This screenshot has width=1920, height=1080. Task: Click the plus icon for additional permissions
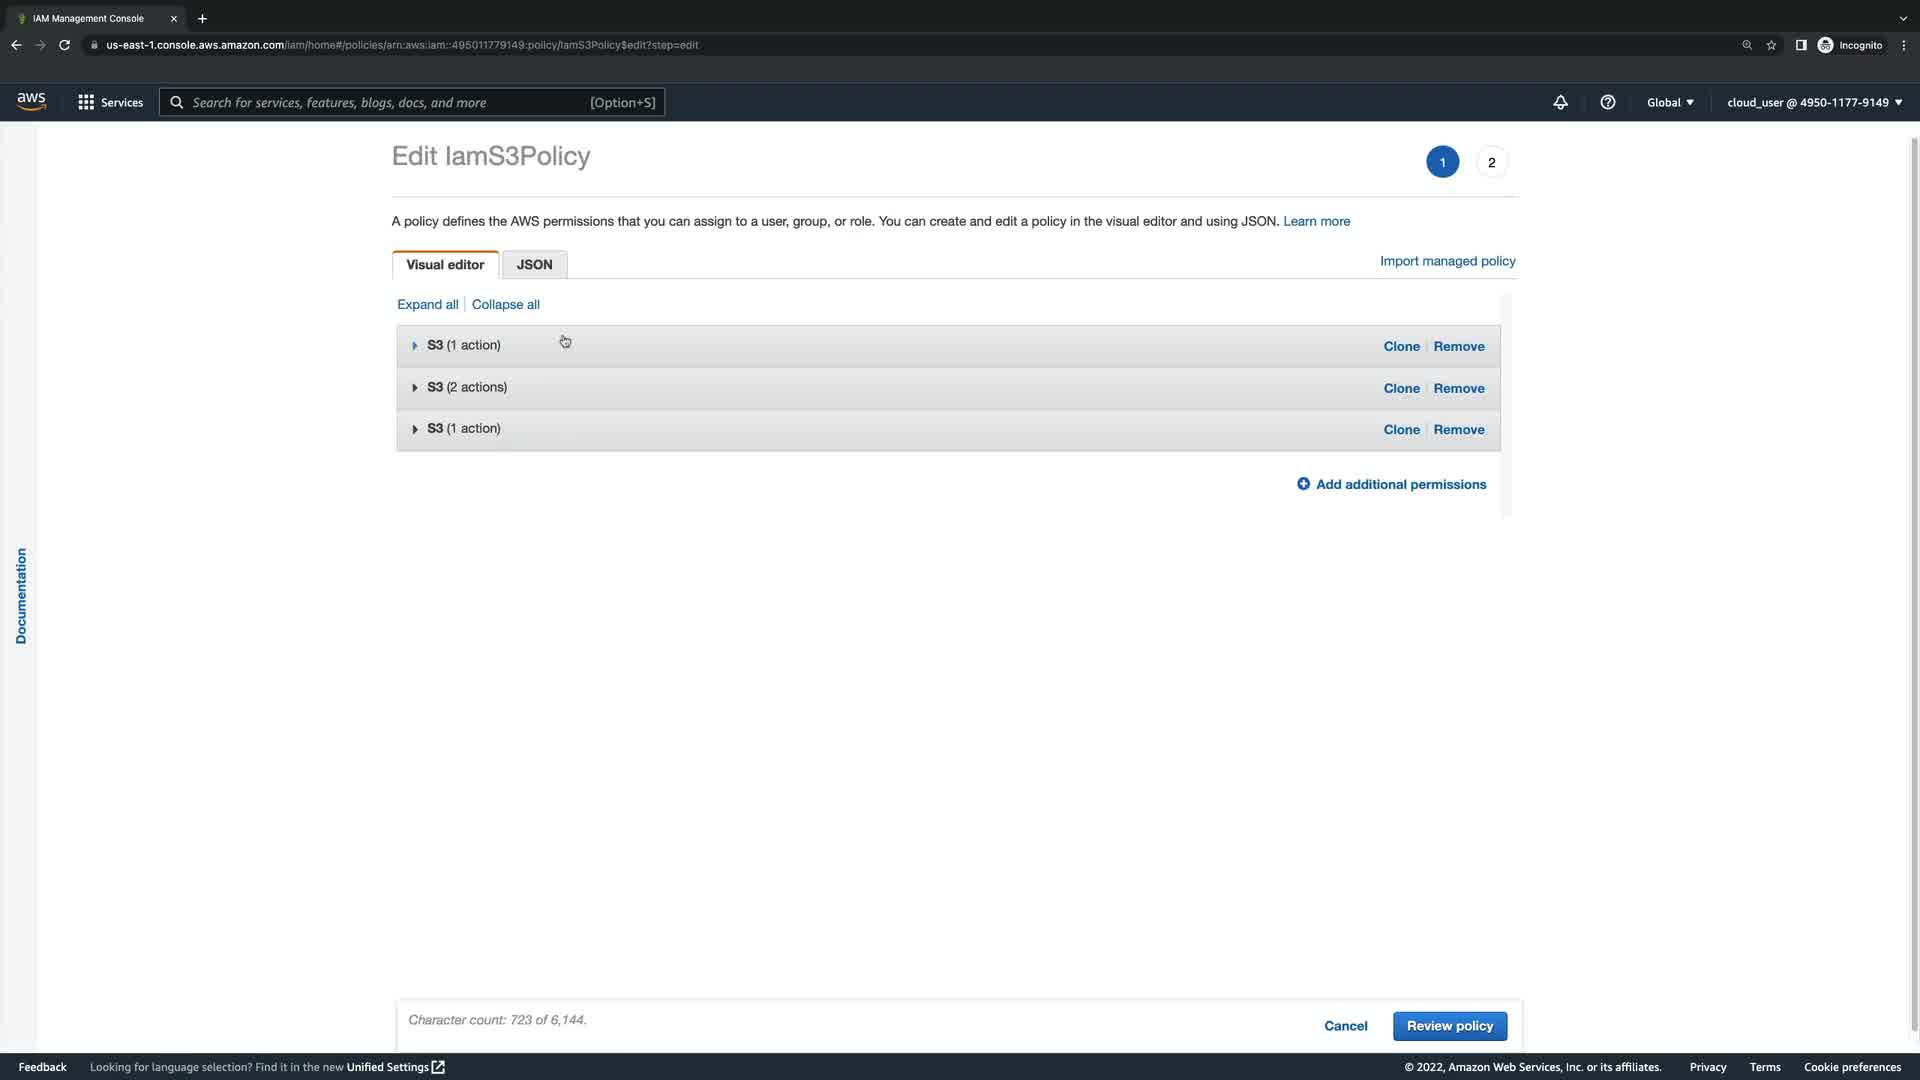[x=1303, y=484]
